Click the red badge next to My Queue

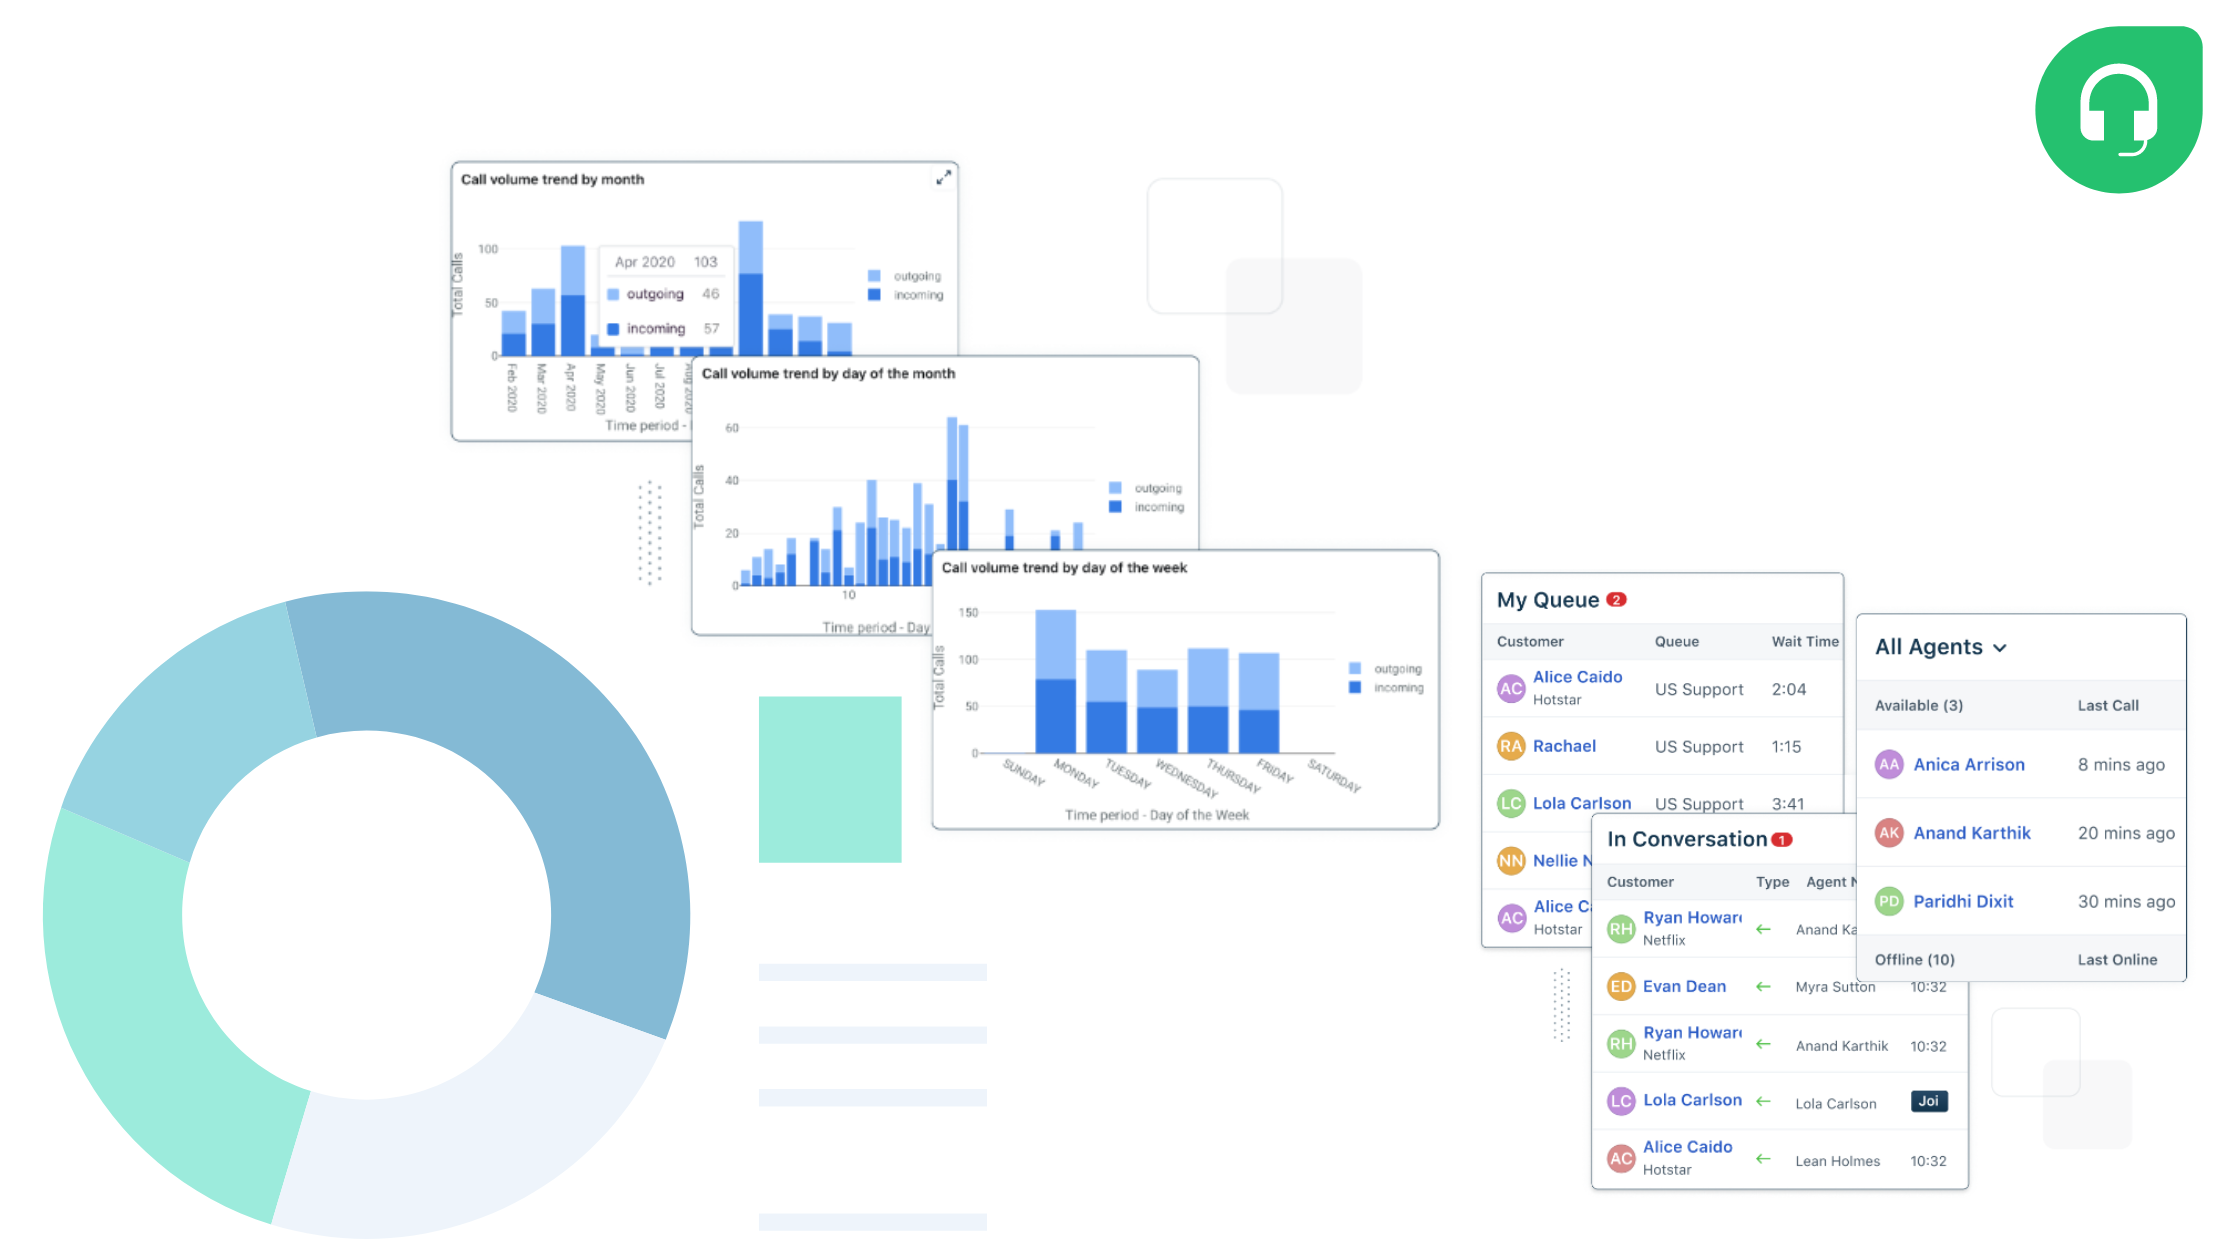point(1617,600)
